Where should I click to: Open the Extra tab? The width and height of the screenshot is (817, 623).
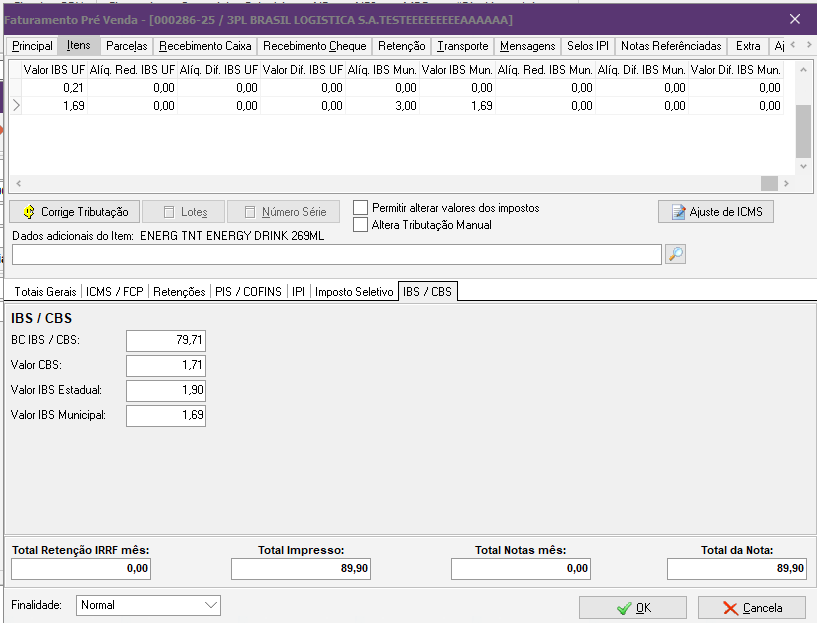748,46
